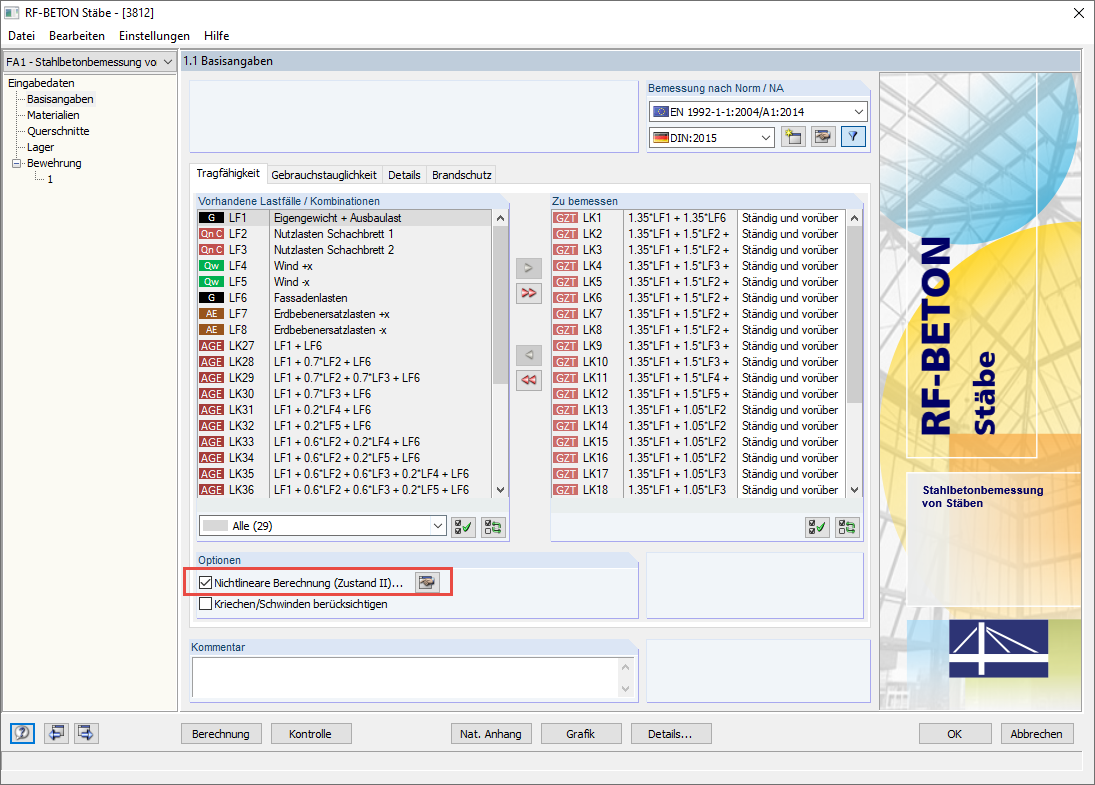
Task: Click scroll-down arrow of Zu bemessen list
Action: click(x=855, y=490)
